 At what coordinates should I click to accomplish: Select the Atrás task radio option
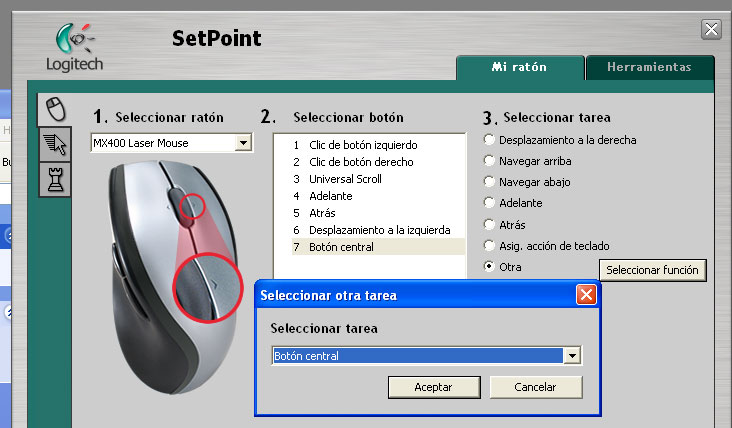pyautogui.click(x=489, y=225)
